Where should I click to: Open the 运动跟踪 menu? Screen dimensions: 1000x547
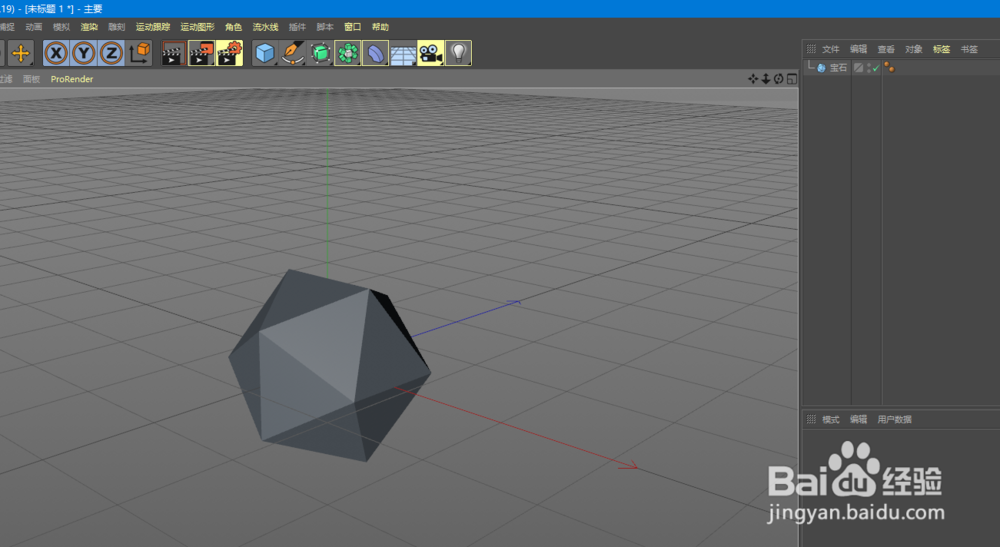click(153, 27)
